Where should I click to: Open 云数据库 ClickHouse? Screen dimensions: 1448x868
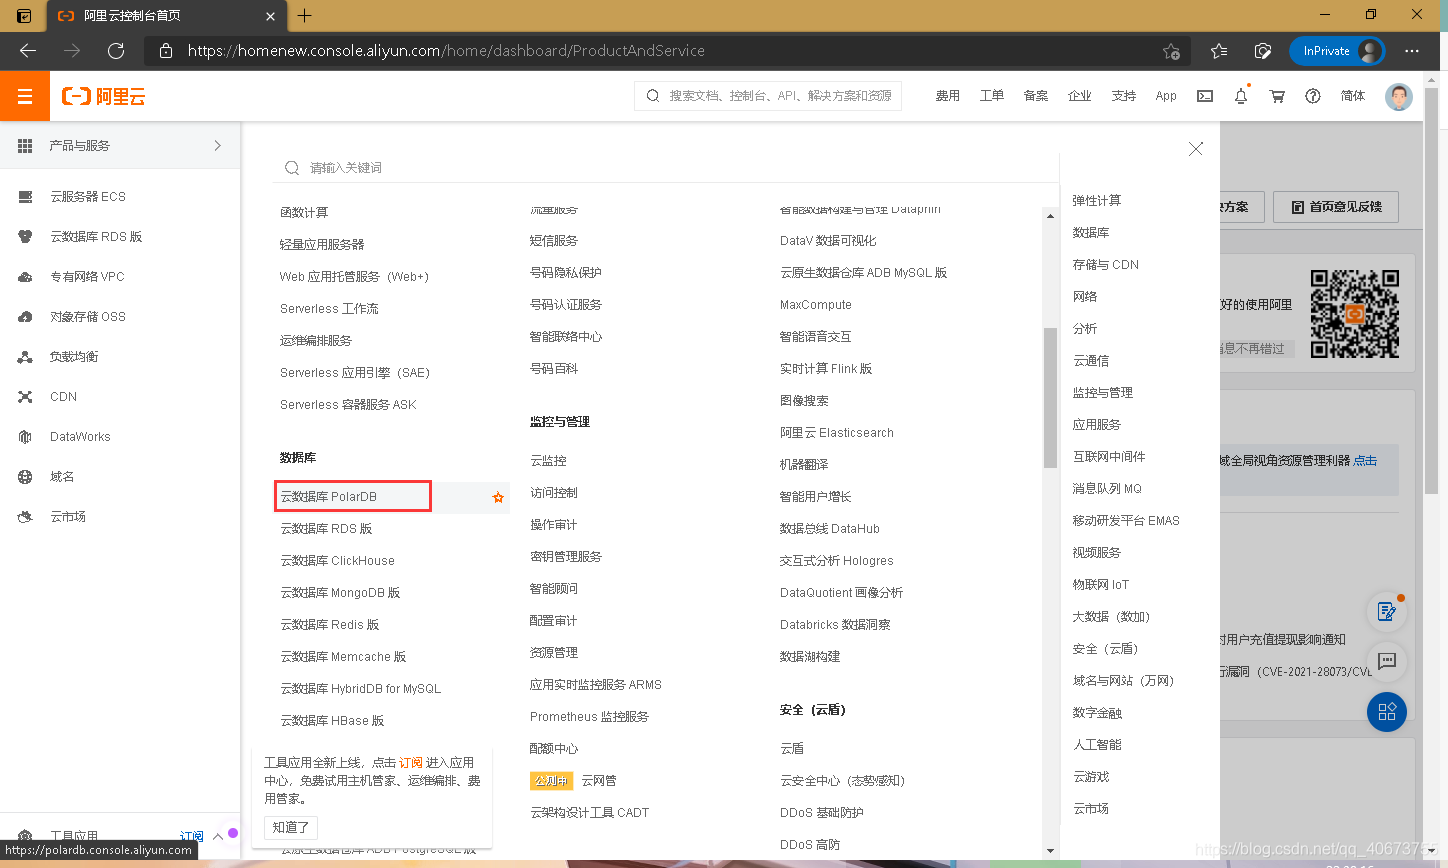(337, 561)
